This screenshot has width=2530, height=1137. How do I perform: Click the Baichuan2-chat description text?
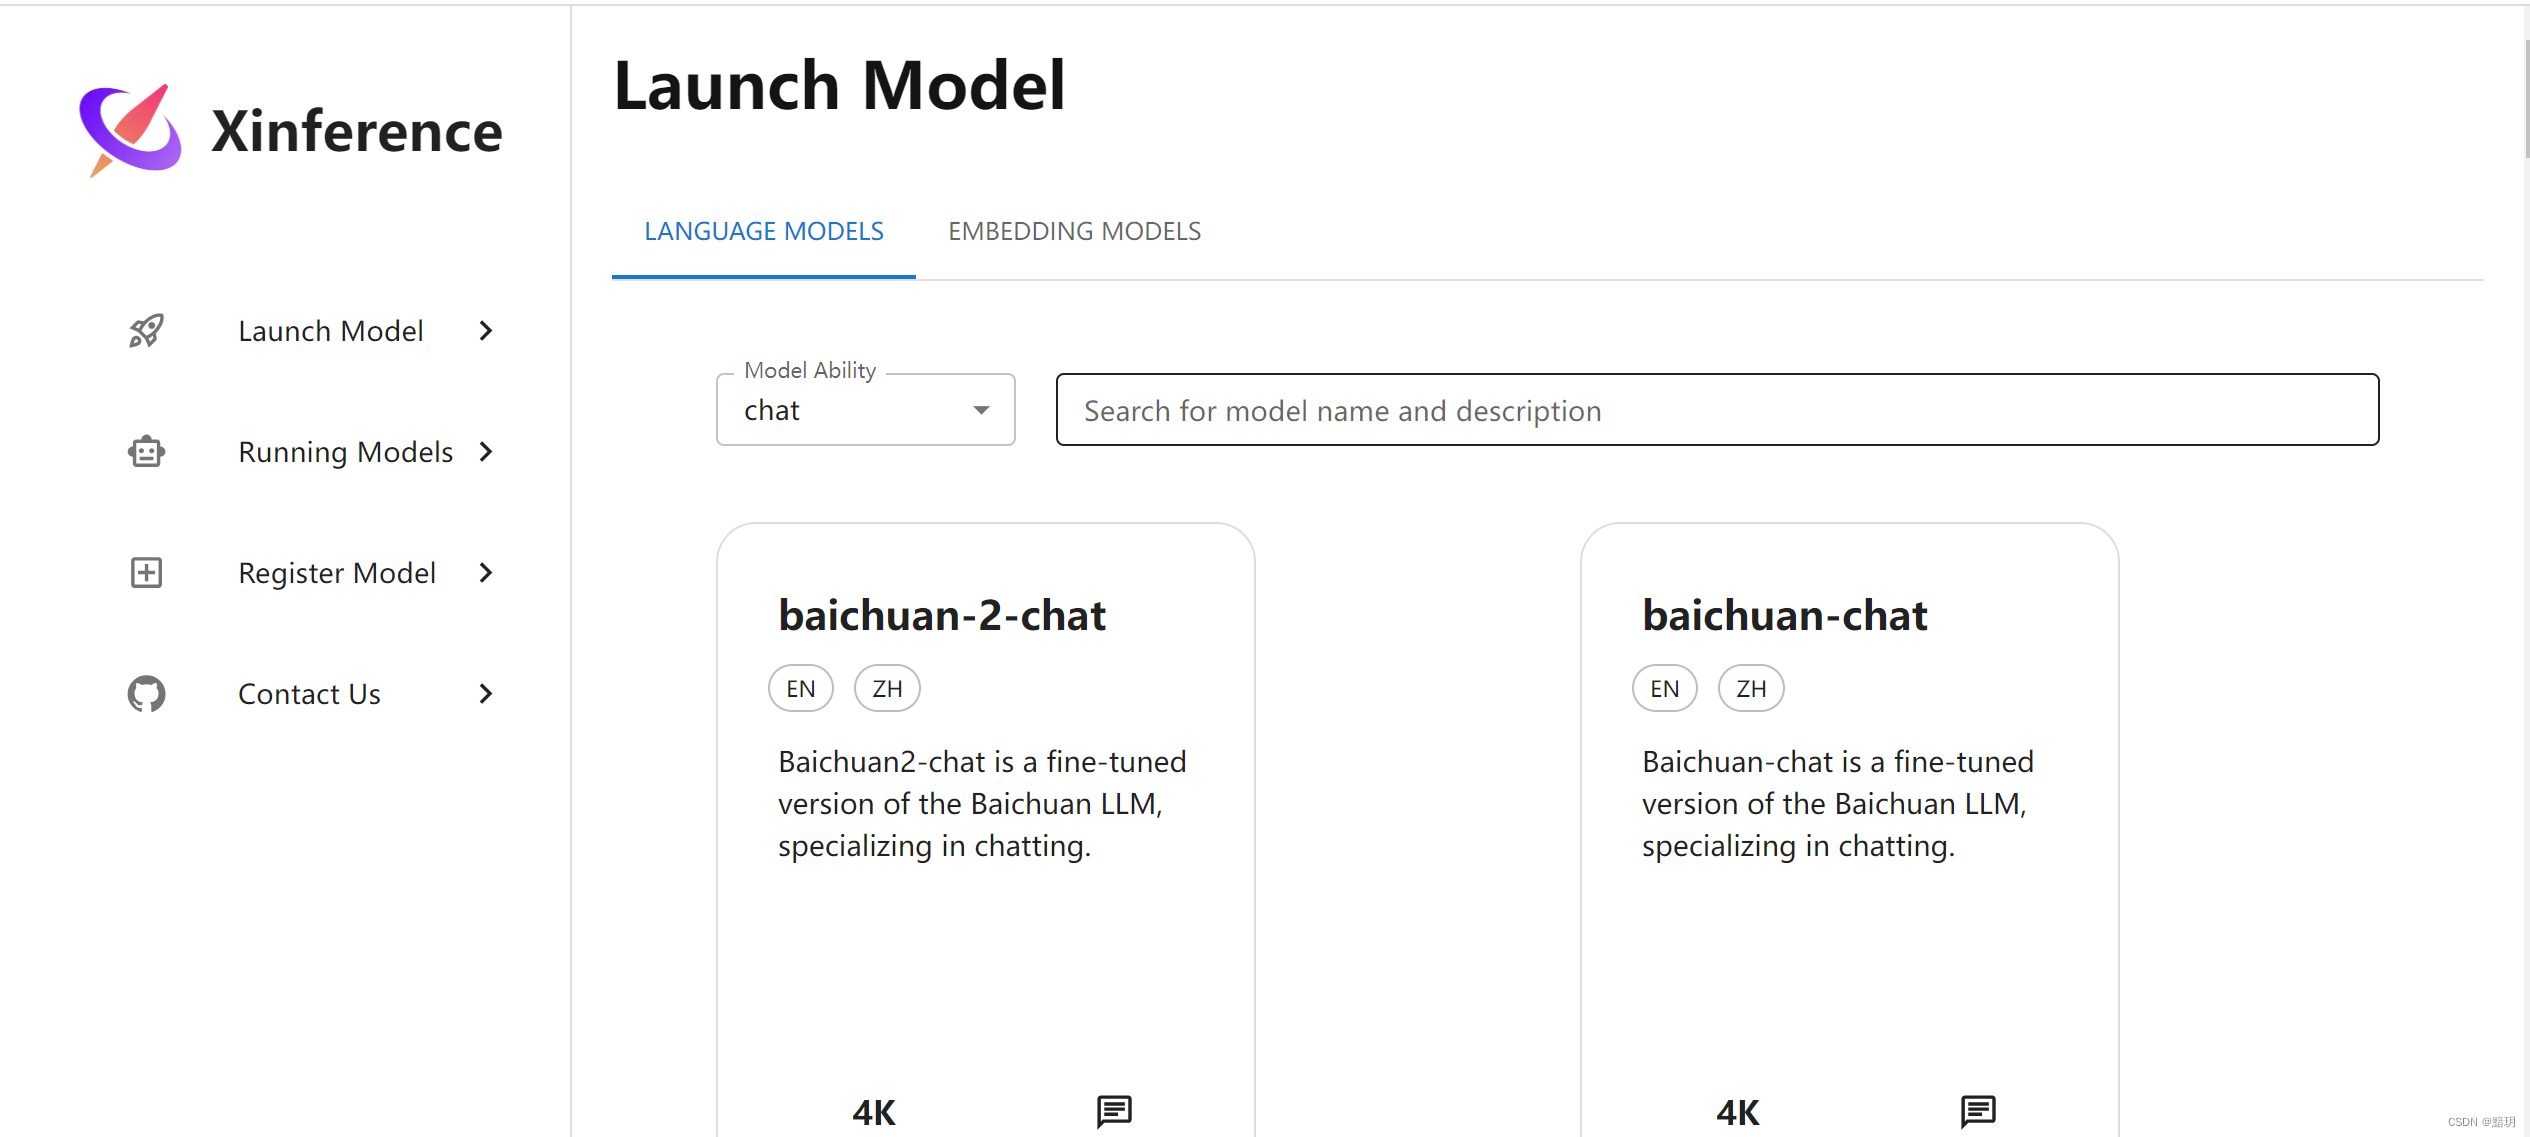point(982,804)
